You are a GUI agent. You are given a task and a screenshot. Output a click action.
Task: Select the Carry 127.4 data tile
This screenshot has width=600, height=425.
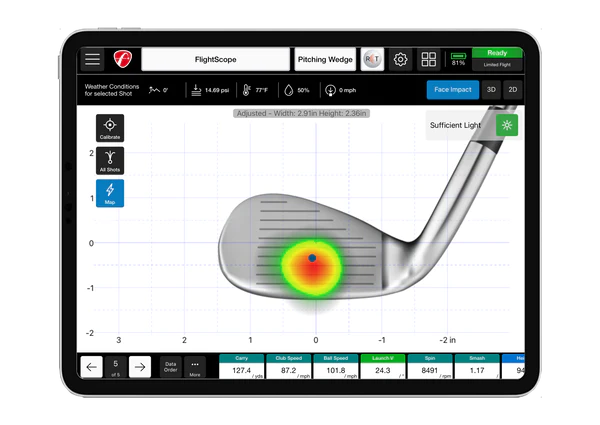(x=241, y=366)
